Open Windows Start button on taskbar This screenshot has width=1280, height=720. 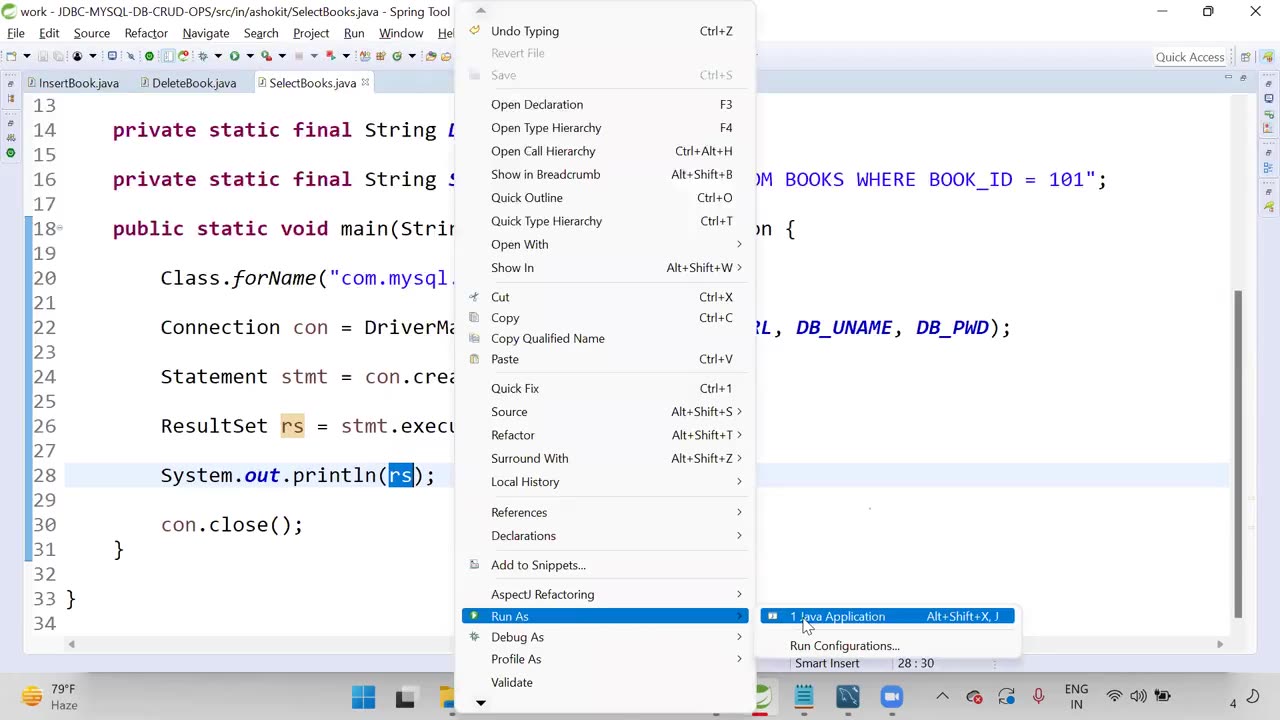coord(363,696)
